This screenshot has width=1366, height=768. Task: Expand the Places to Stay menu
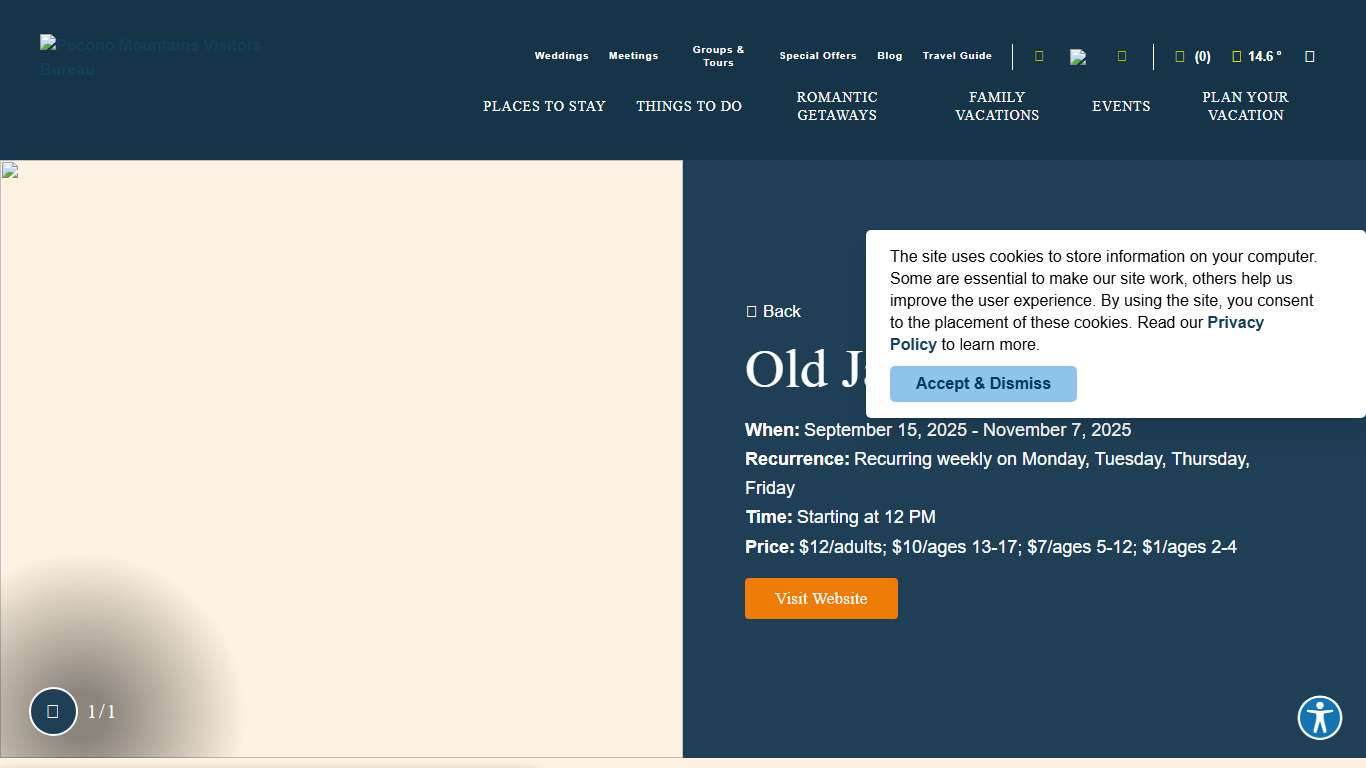pyautogui.click(x=544, y=106)
